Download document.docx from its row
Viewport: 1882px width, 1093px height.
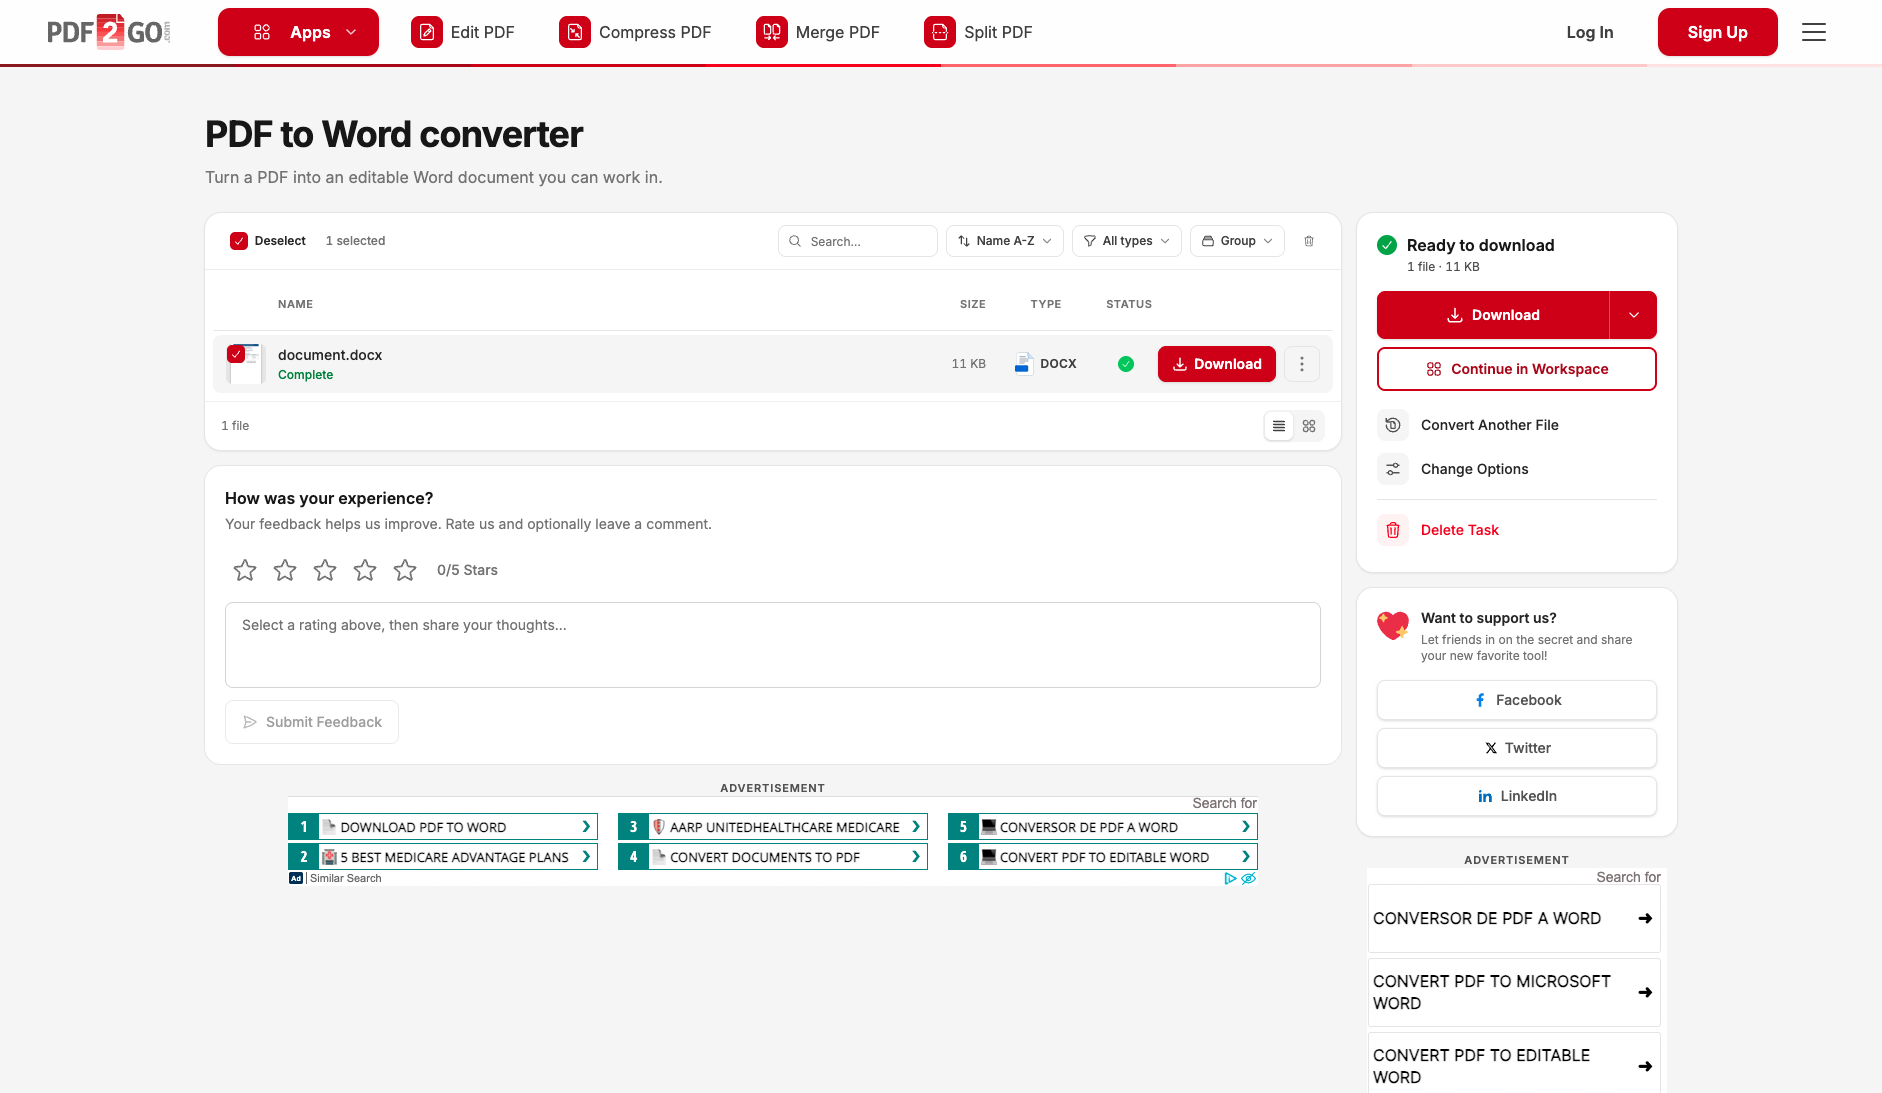(1217, 364)
